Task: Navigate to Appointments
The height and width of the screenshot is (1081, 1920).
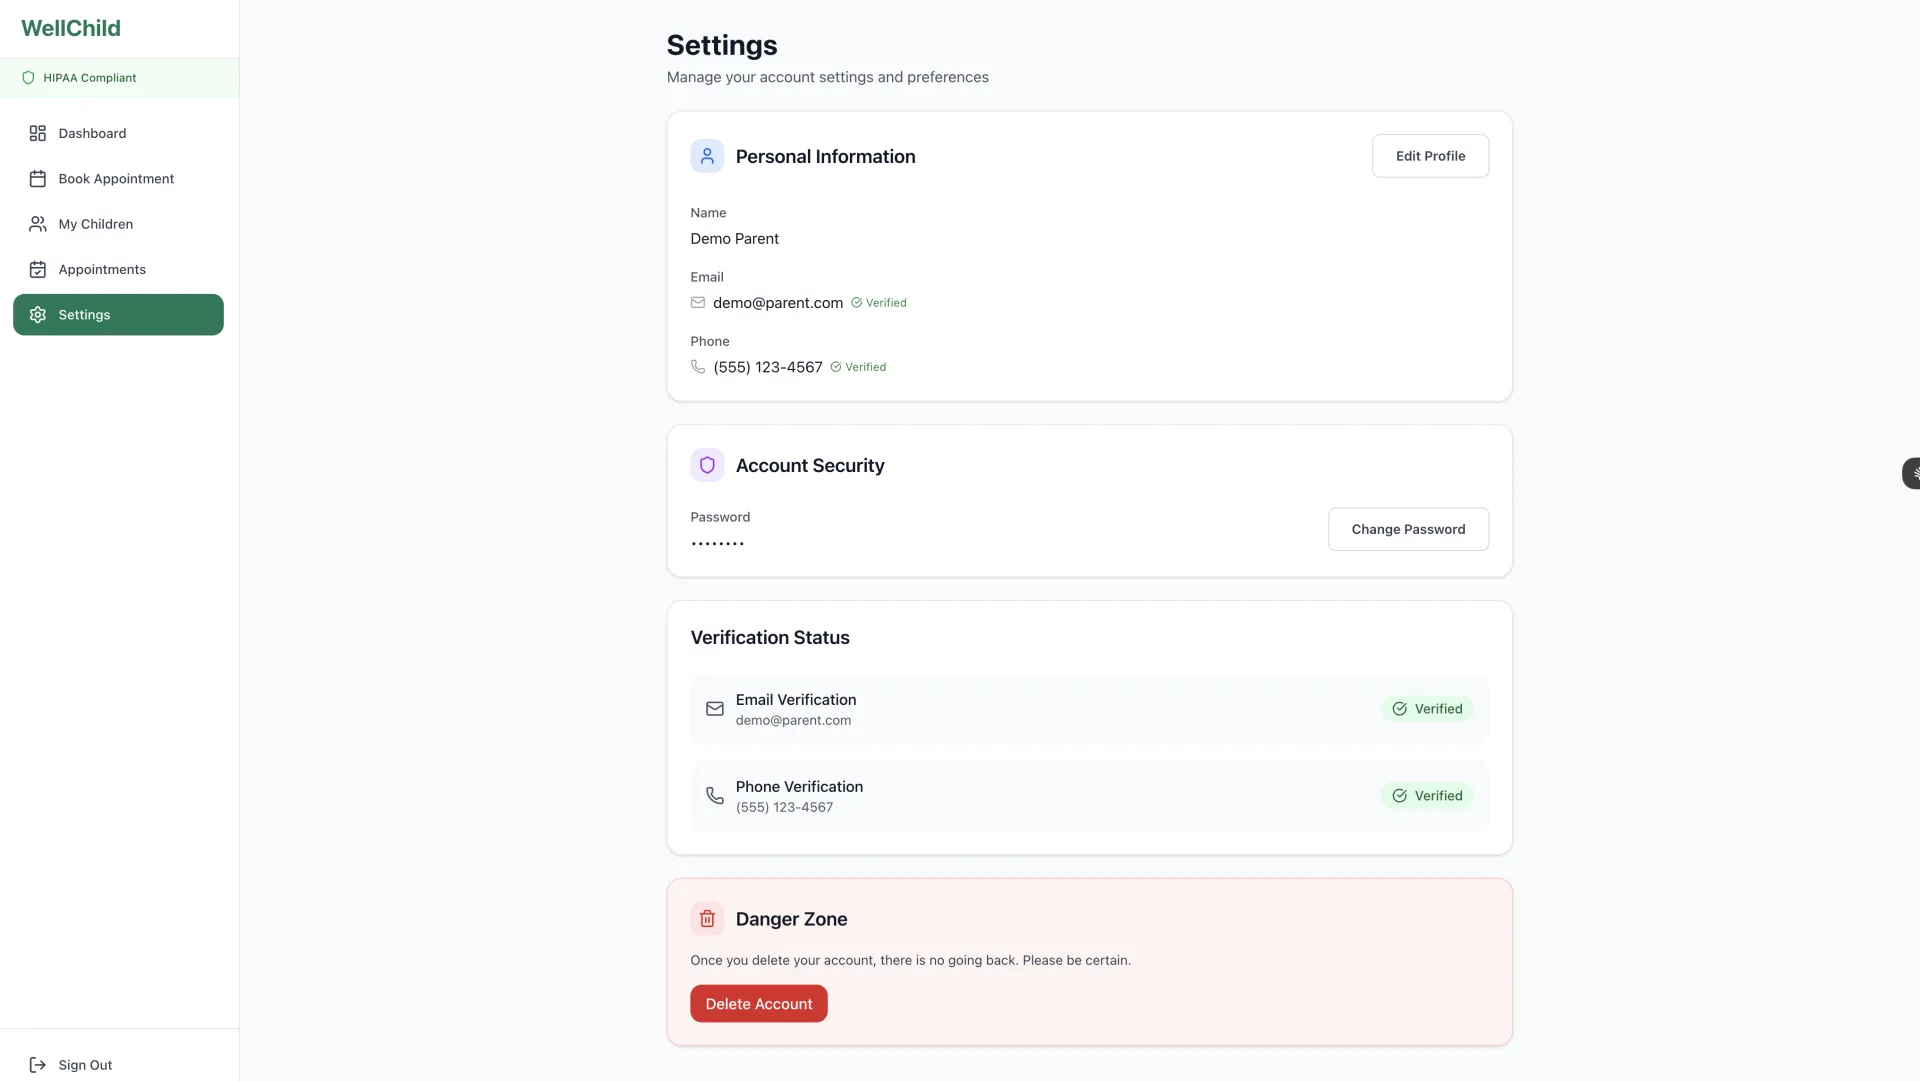Action: pos(102,269)
